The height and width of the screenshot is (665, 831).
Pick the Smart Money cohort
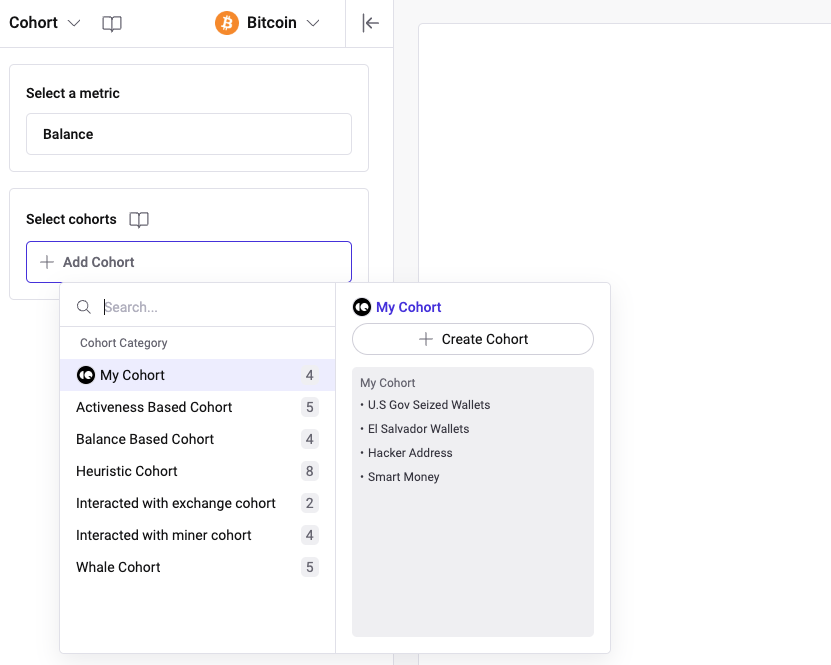pyautogui.click(x=403, y=477)
